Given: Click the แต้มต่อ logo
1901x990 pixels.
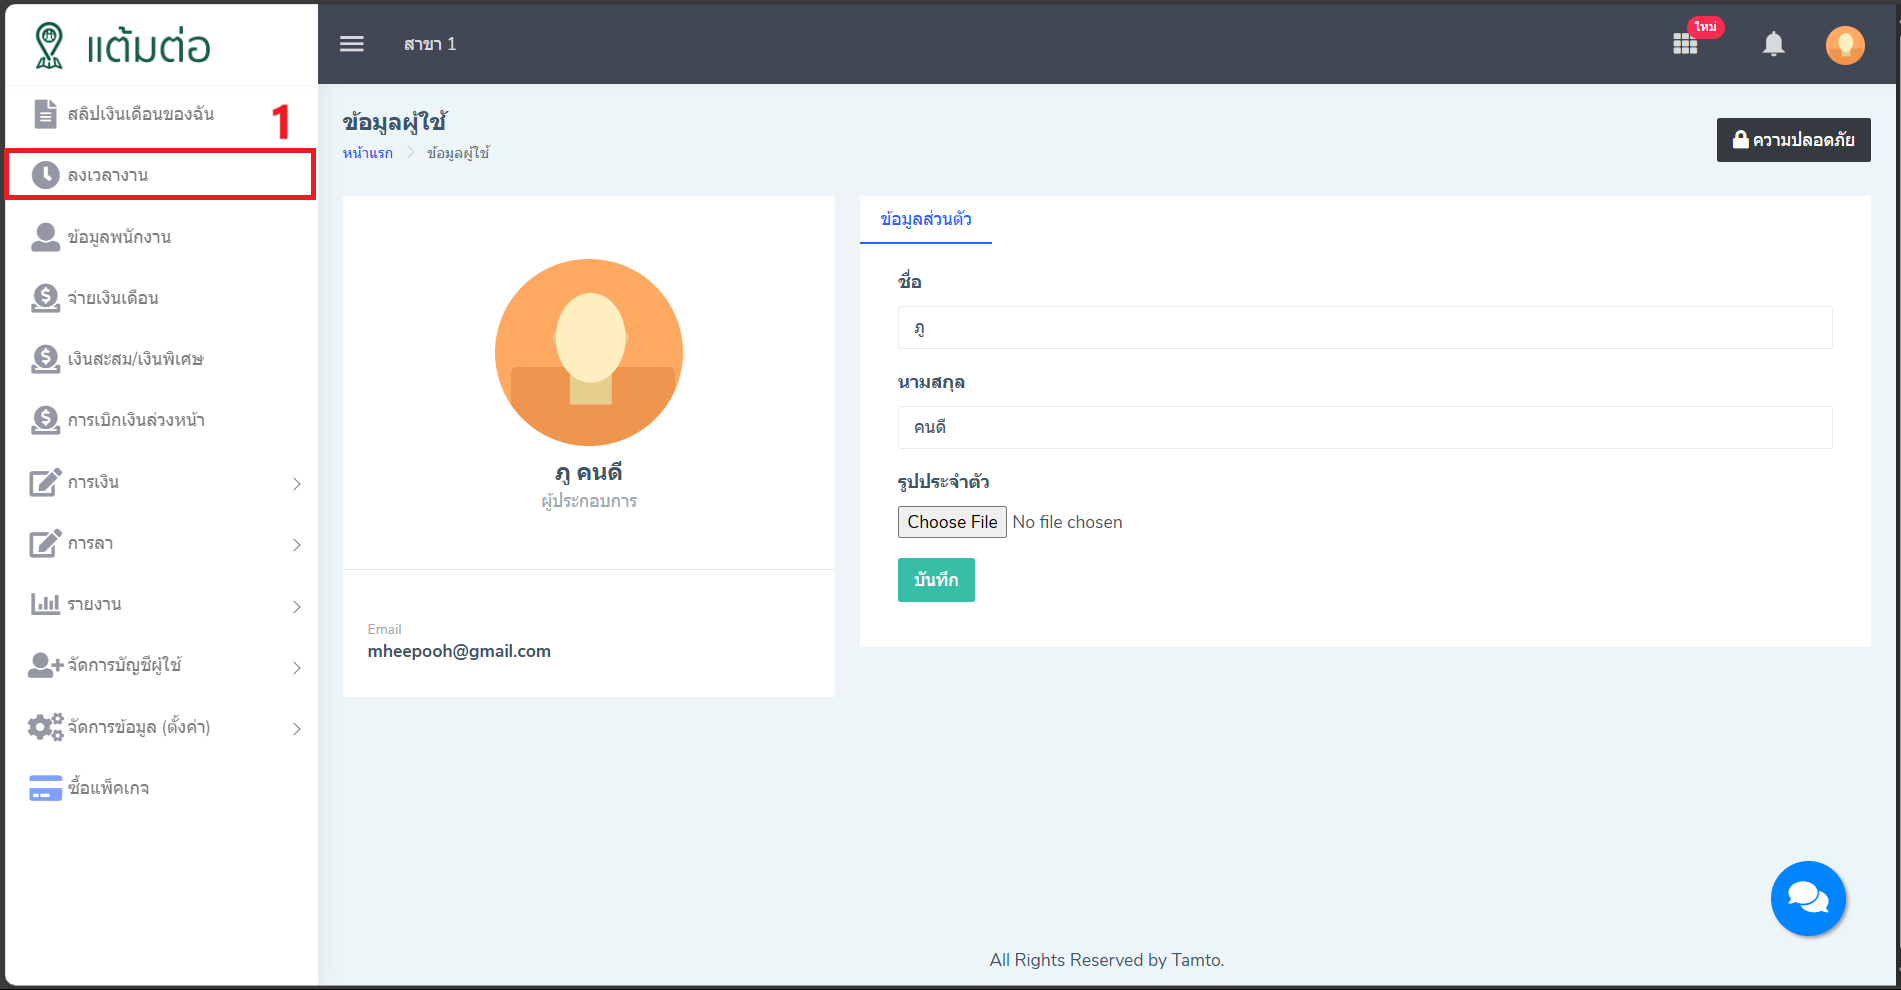Looking at the screenshot, I should point(123,46).
